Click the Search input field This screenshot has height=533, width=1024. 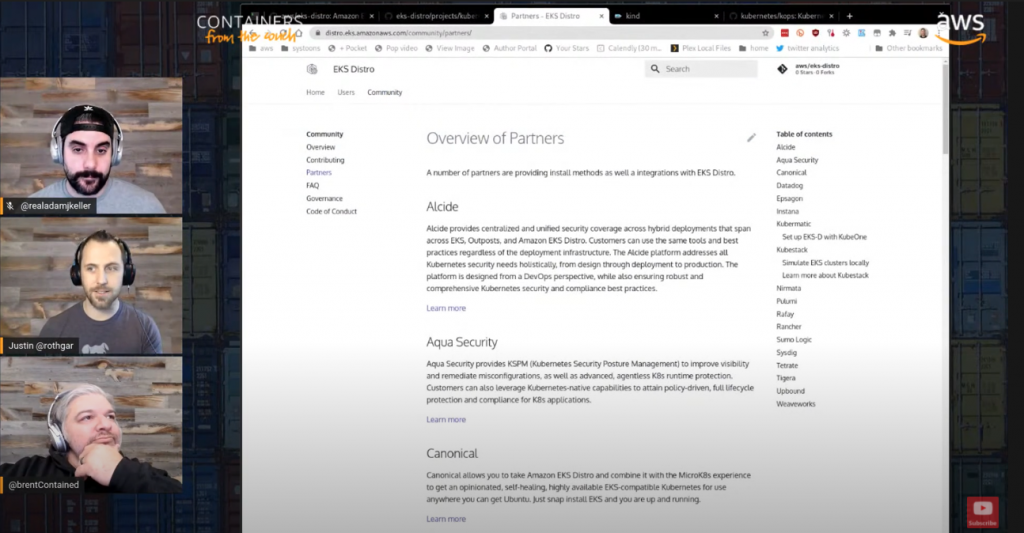701,69
